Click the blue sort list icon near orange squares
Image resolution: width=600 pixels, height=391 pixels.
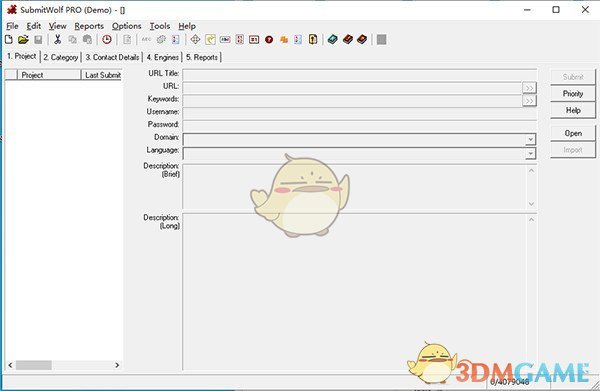point(298,39)
